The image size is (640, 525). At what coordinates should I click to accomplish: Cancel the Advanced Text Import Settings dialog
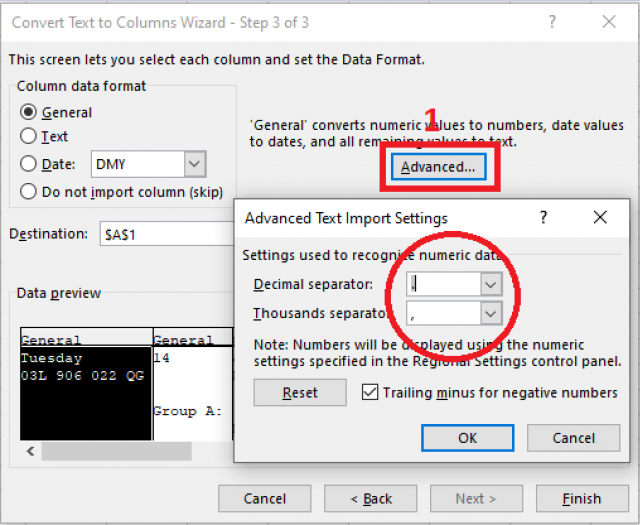click(573, 437)
